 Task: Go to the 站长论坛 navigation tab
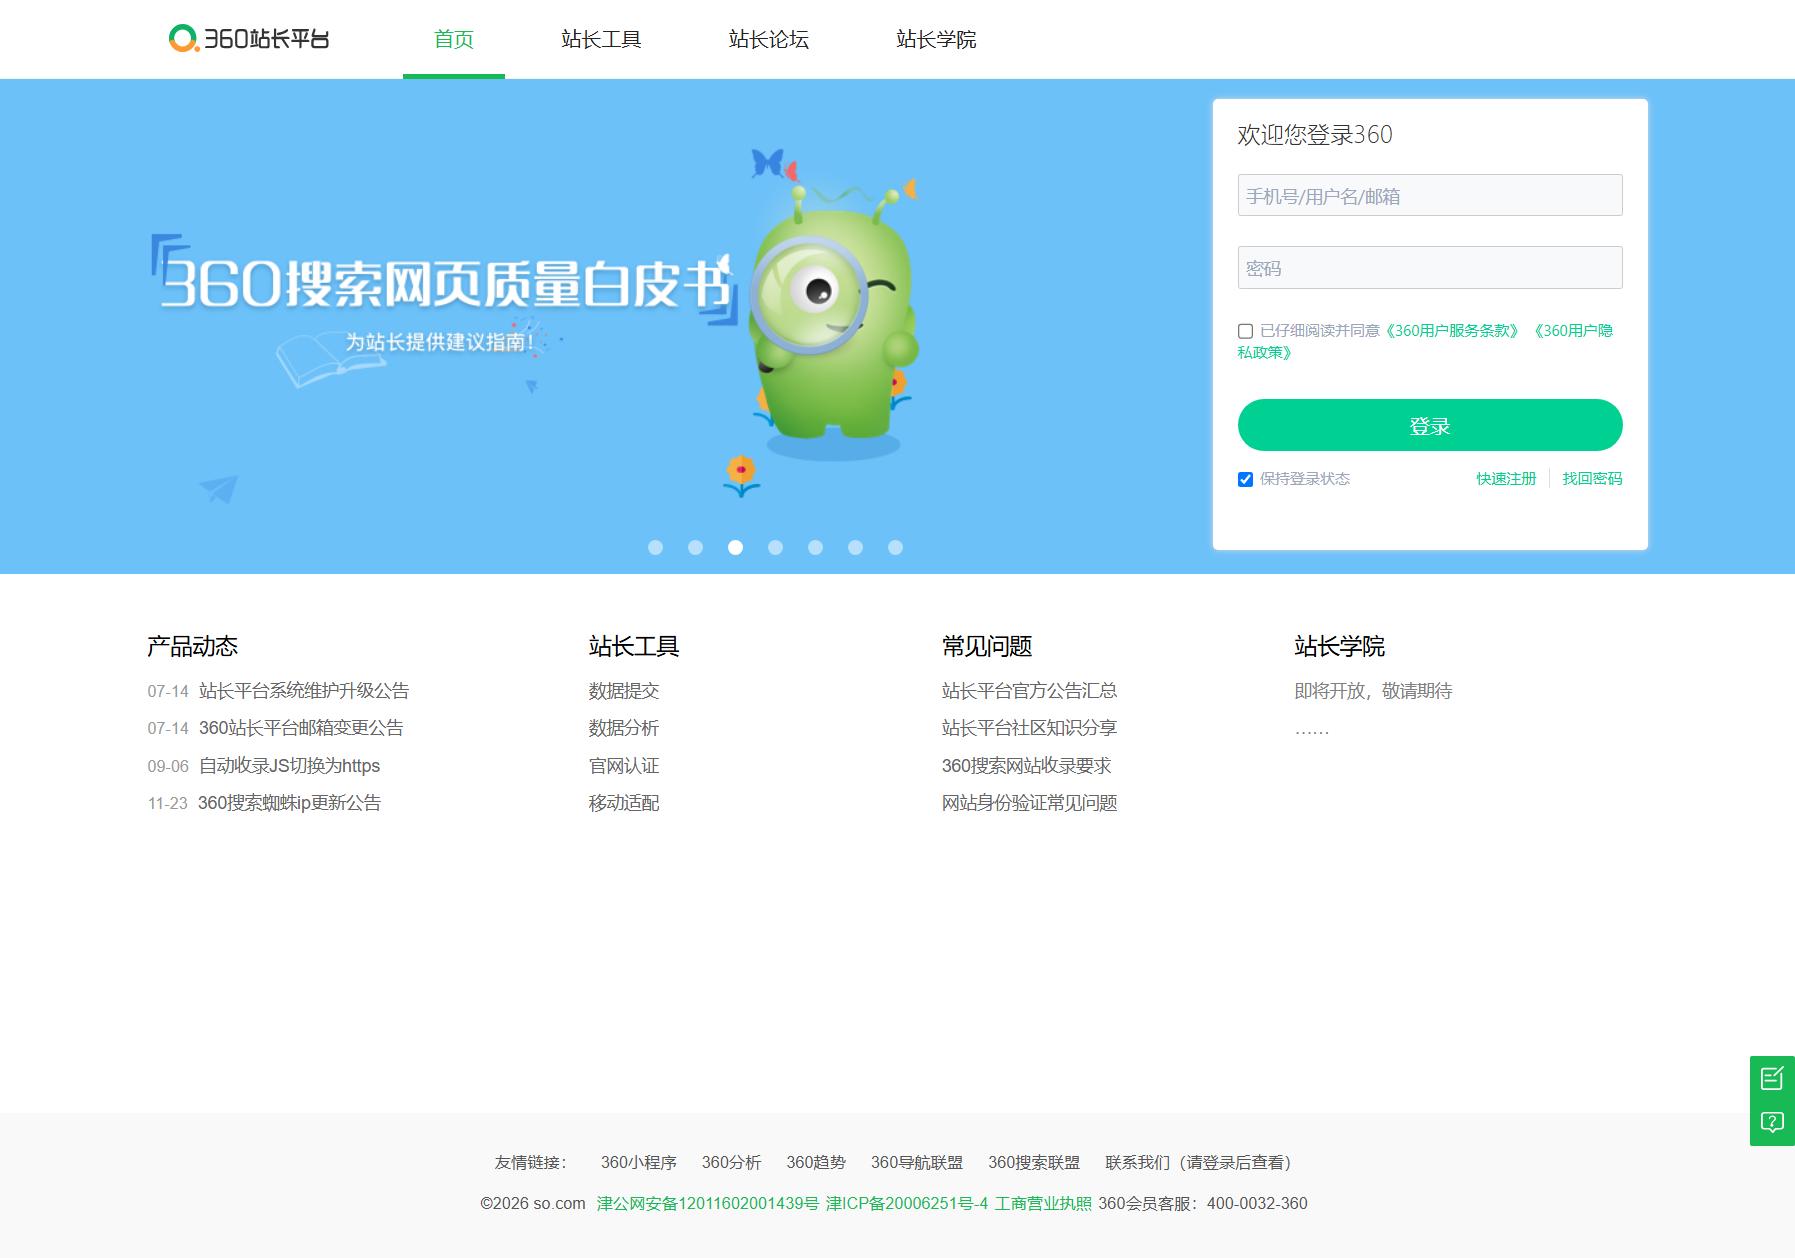click(769, 39)
